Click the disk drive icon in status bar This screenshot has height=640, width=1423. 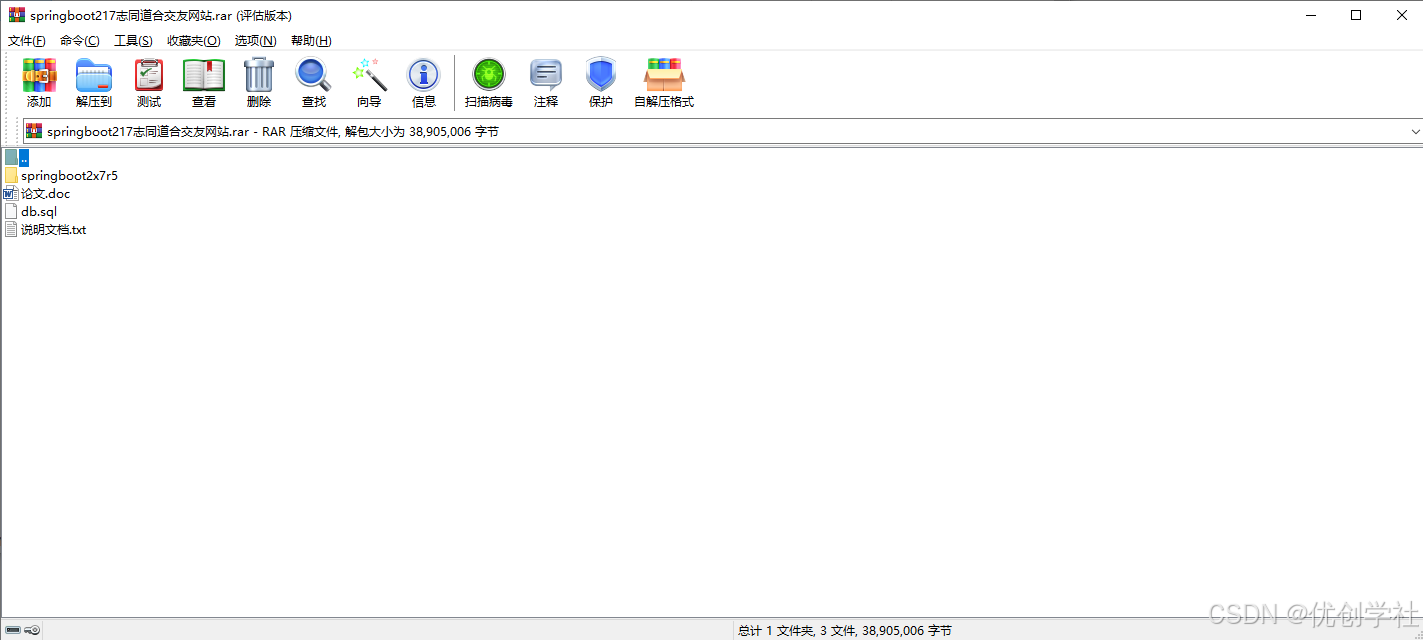pos(13,630)
